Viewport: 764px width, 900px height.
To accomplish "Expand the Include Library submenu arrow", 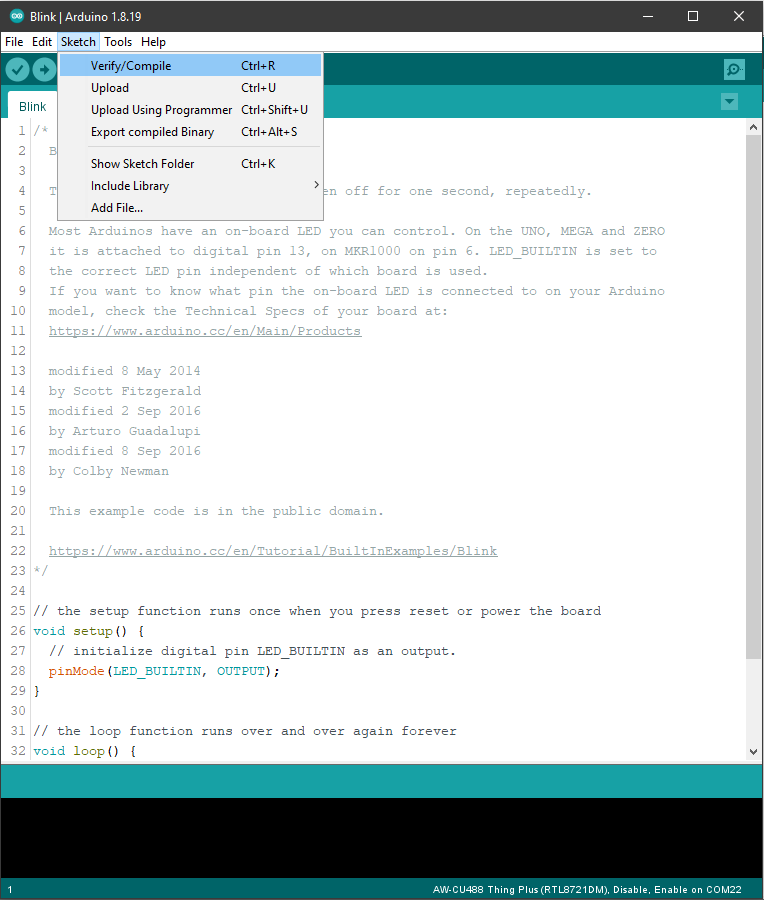I will tap(316, 185).
